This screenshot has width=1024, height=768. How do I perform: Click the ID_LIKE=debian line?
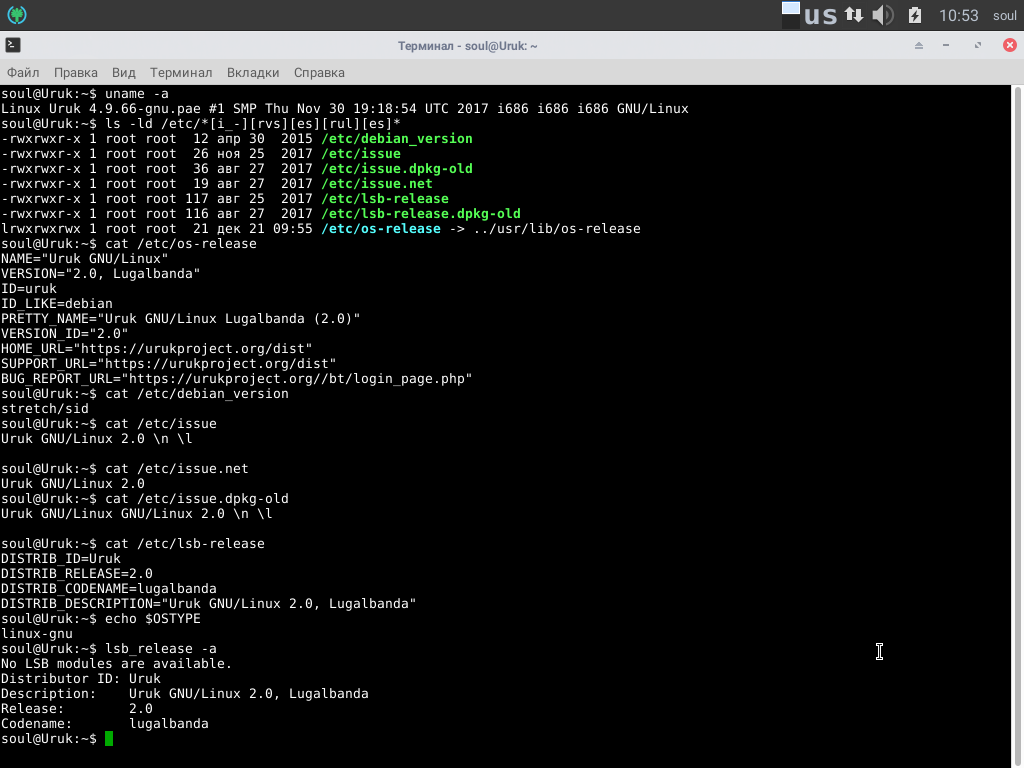click(57, 304)
